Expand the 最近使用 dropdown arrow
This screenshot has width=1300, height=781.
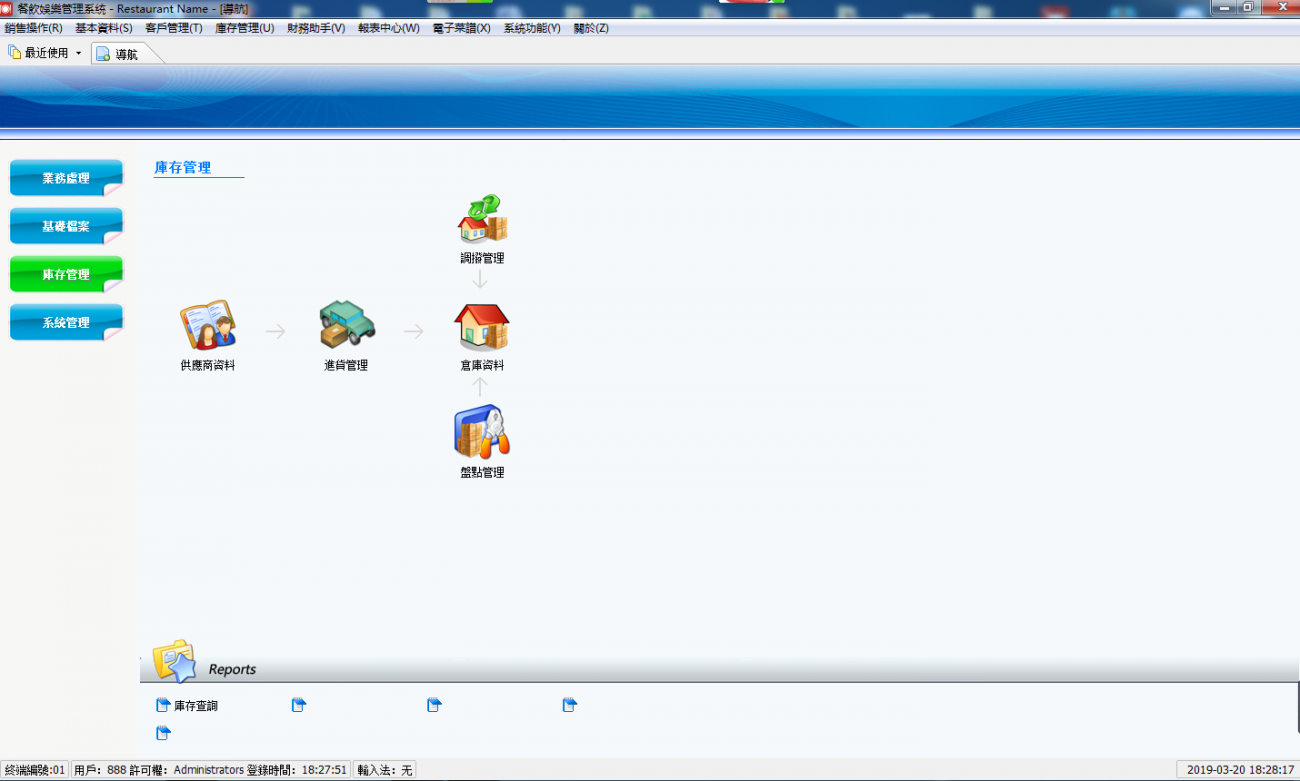(78, 53)
